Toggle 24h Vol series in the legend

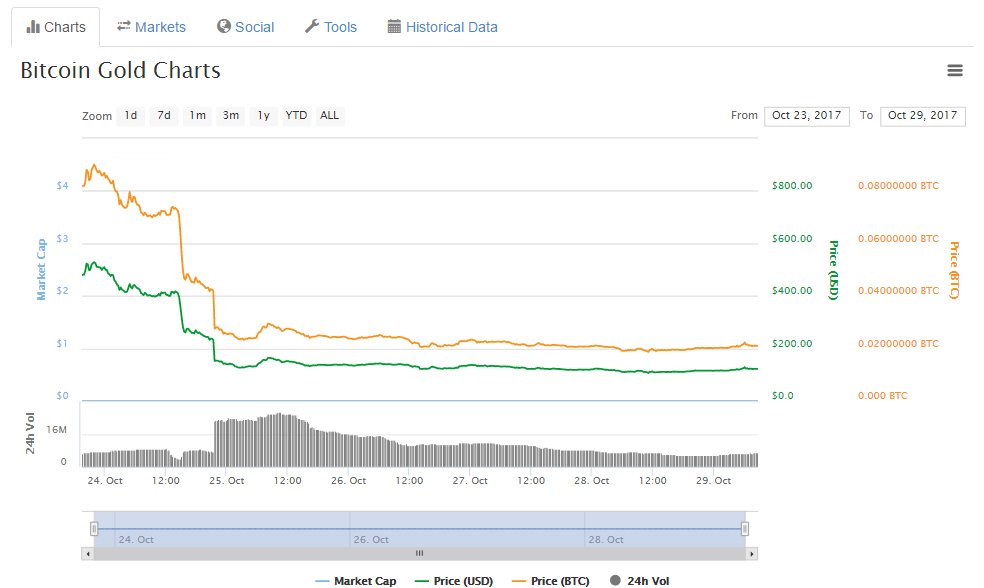(x=639, y=581)
